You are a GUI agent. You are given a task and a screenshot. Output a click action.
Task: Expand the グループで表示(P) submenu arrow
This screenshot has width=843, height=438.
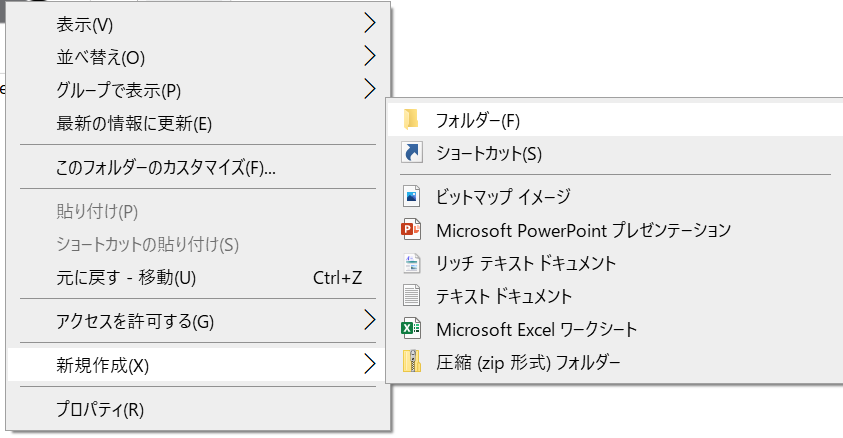pyautogui.click(x=369, y=89)
